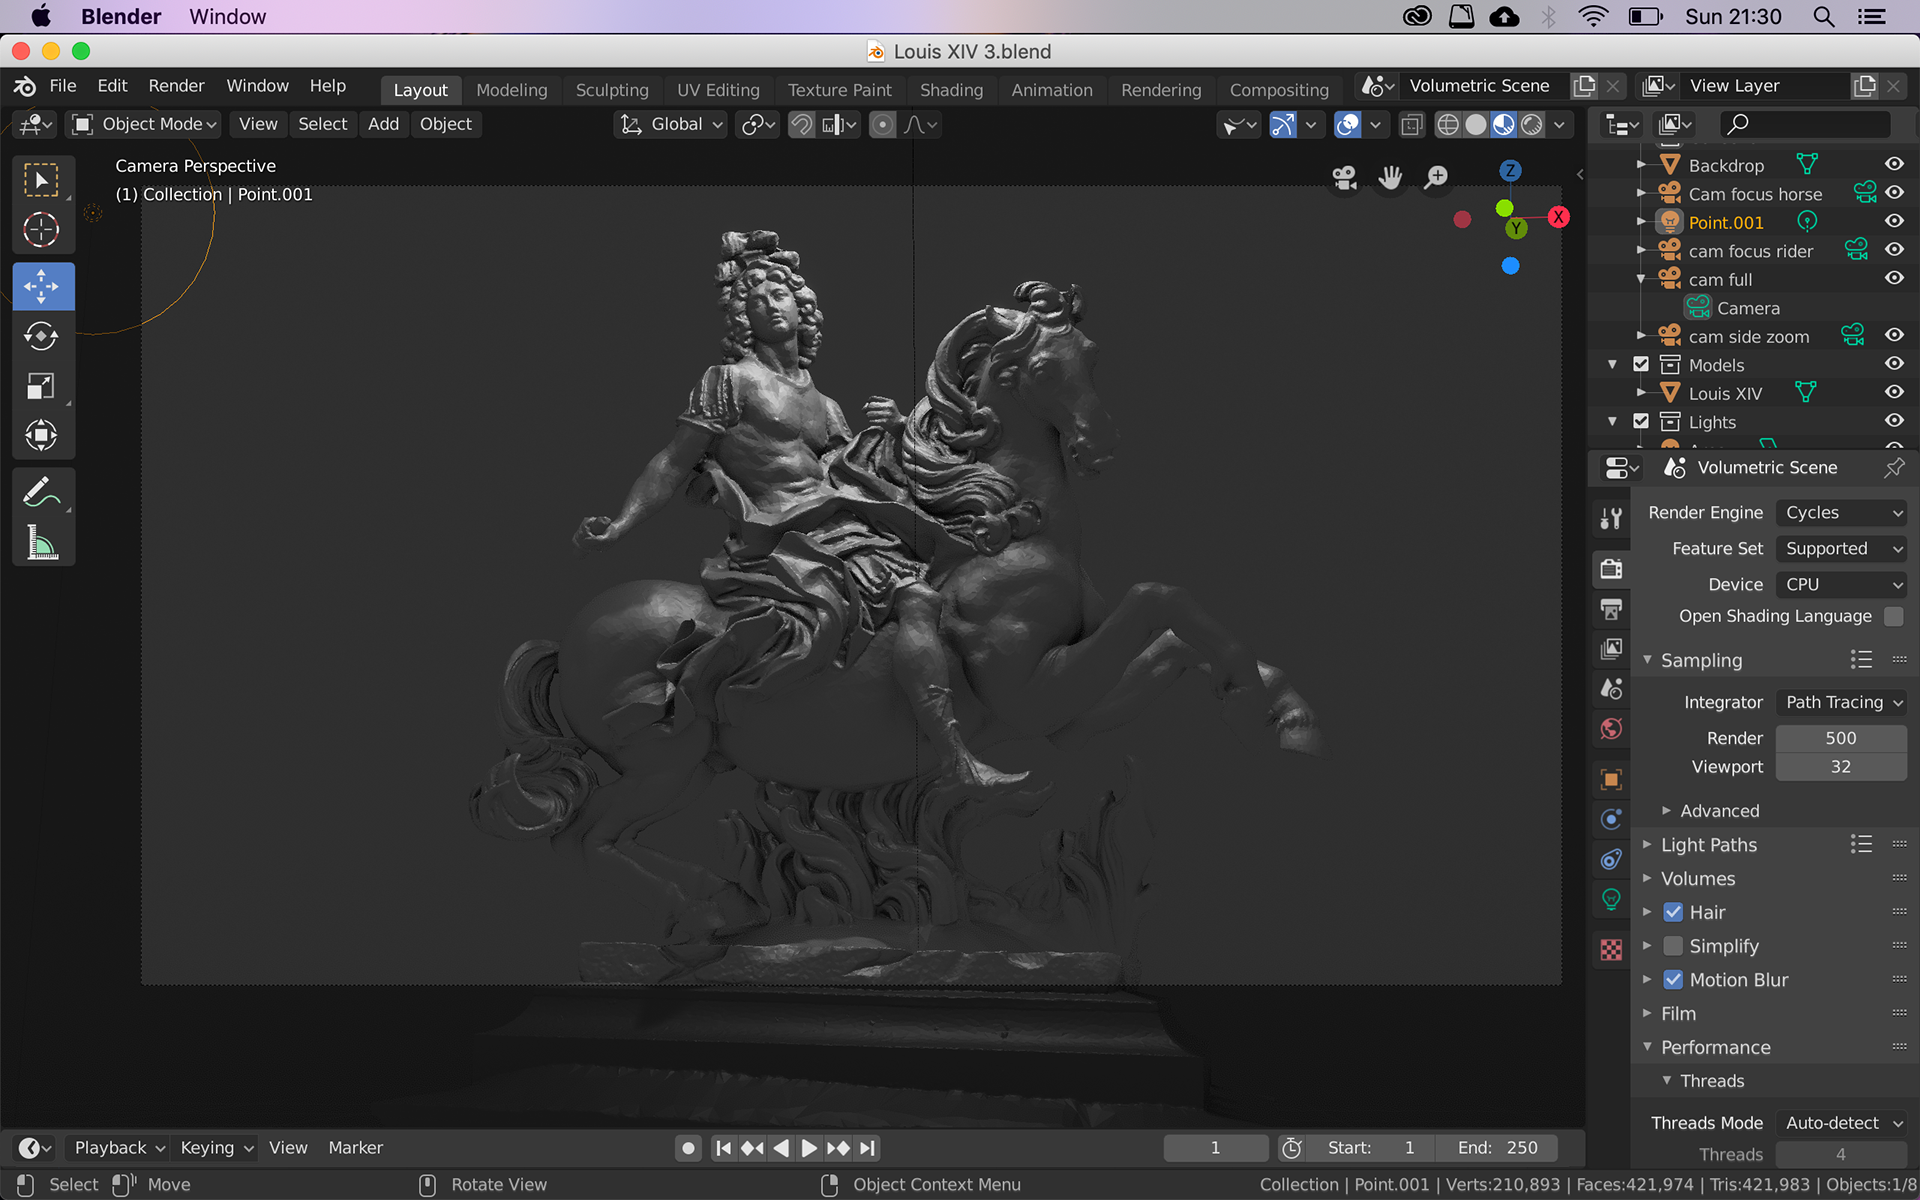The width and height of the screenshot is (1920, 1200).
Task: Click the zoom magnifier viewport icon
Action: (x=1436, y=178)
